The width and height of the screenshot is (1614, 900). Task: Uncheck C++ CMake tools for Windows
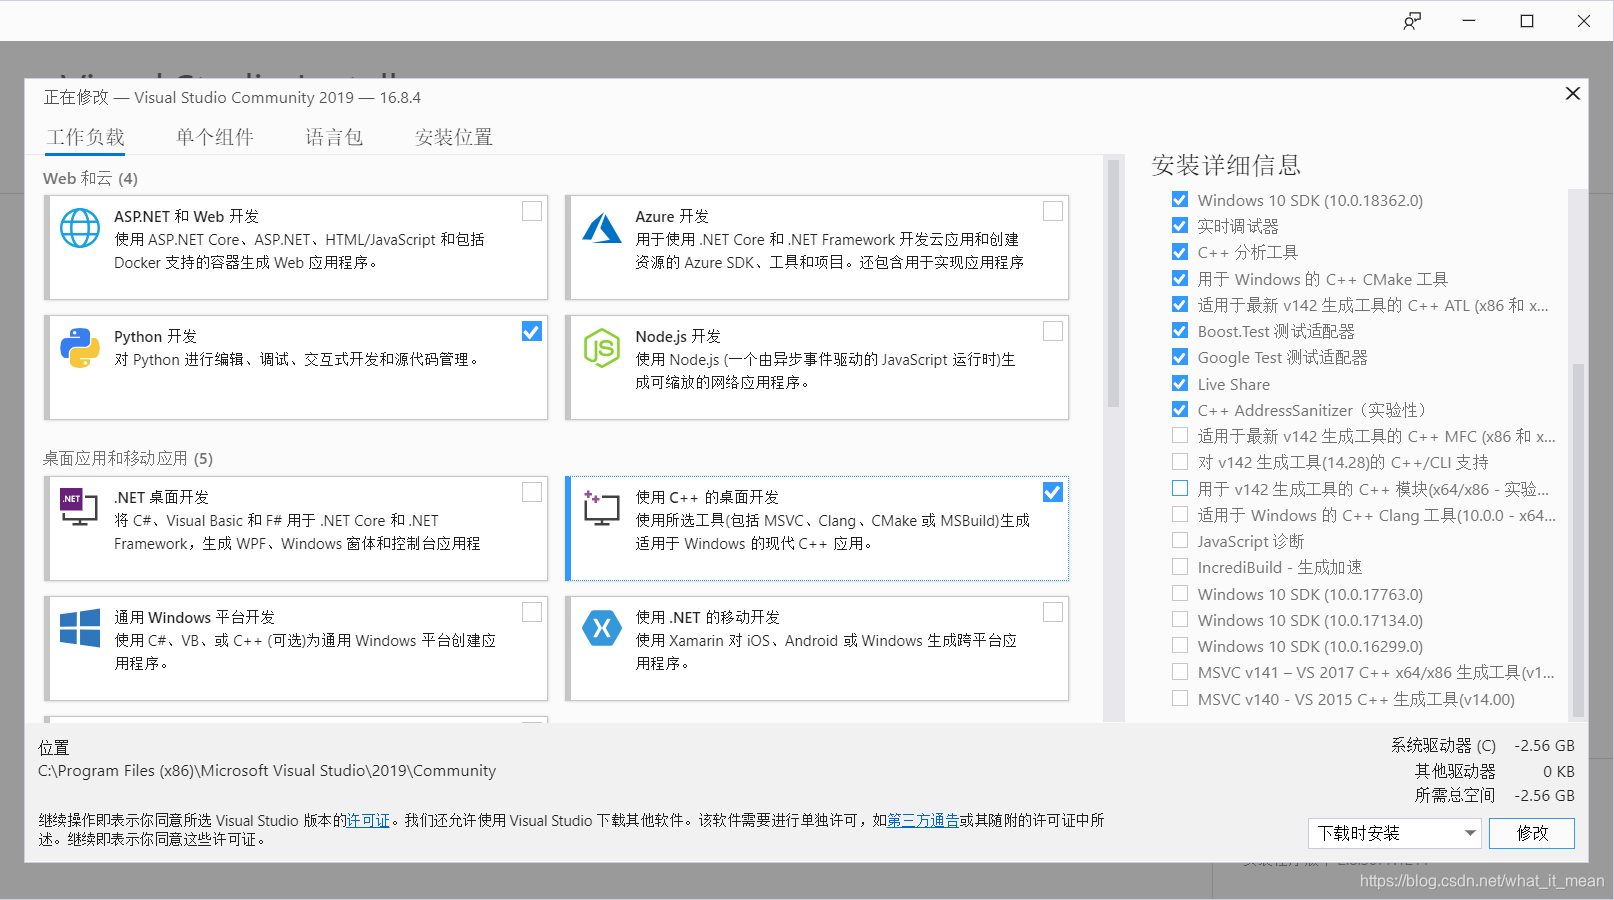pos(1180,279)
